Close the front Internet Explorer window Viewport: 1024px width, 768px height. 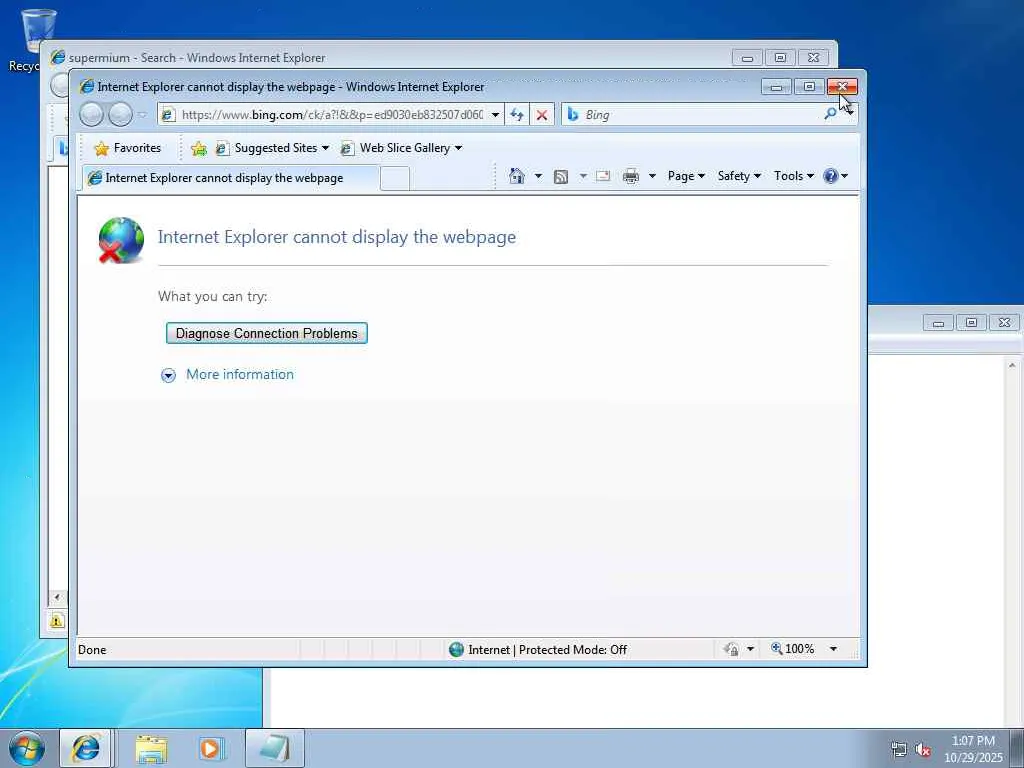[842, 87]
